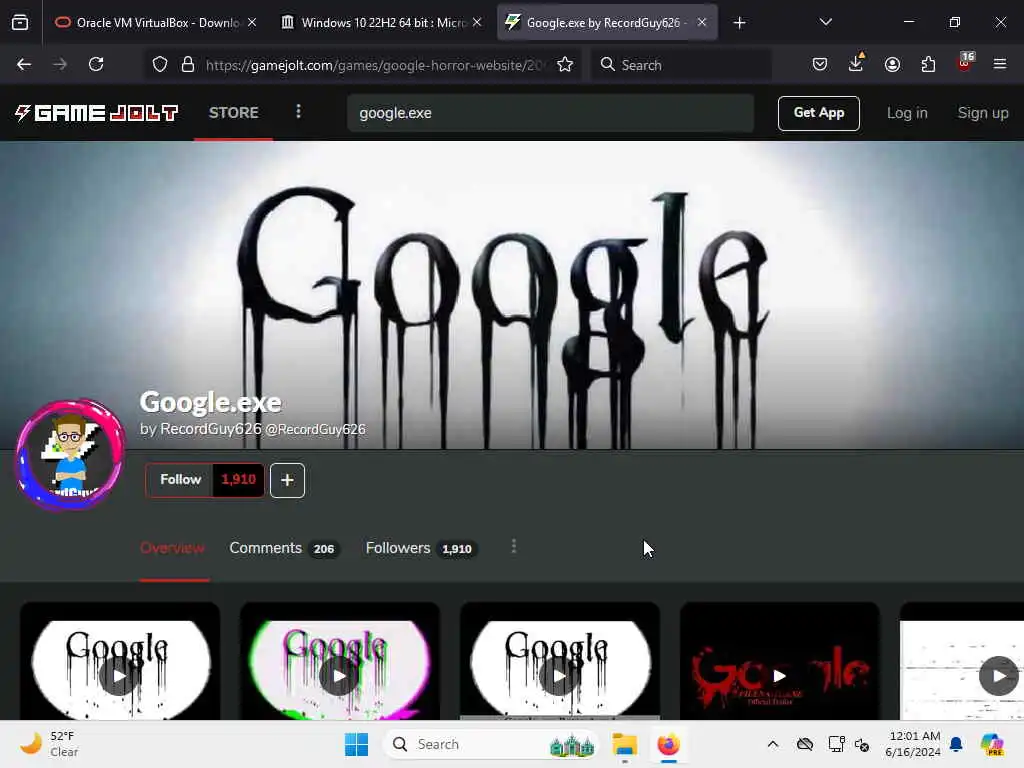Click the cloud sync off tray icon
The height and width of the screenshot is (768, 1024).
(805, 744)
